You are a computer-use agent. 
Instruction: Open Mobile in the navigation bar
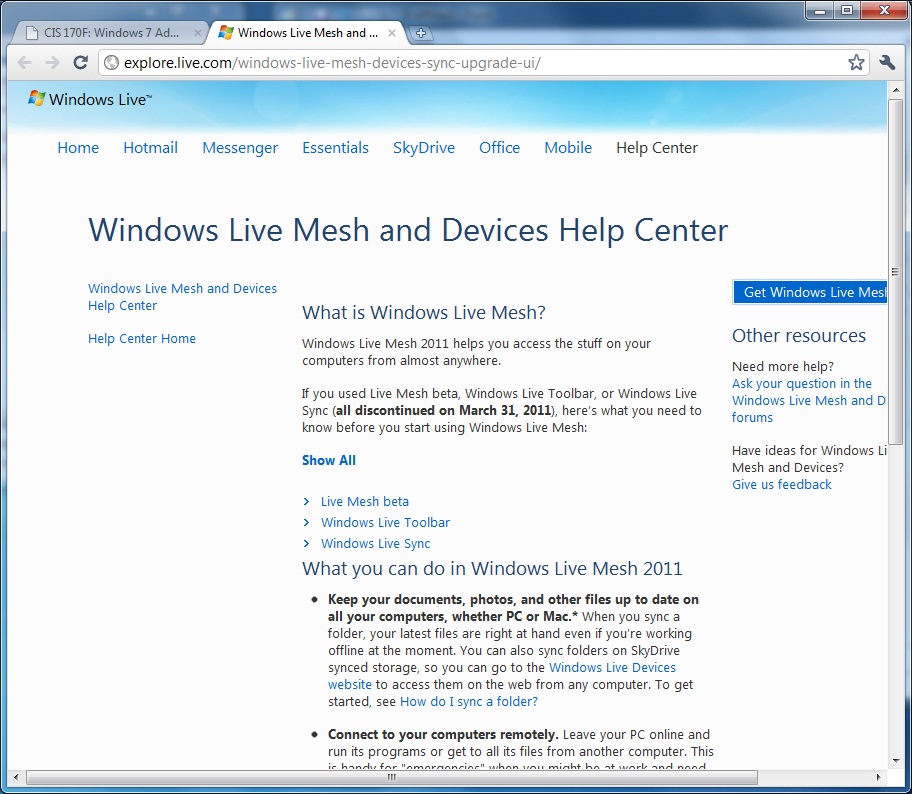click(568, 148)
